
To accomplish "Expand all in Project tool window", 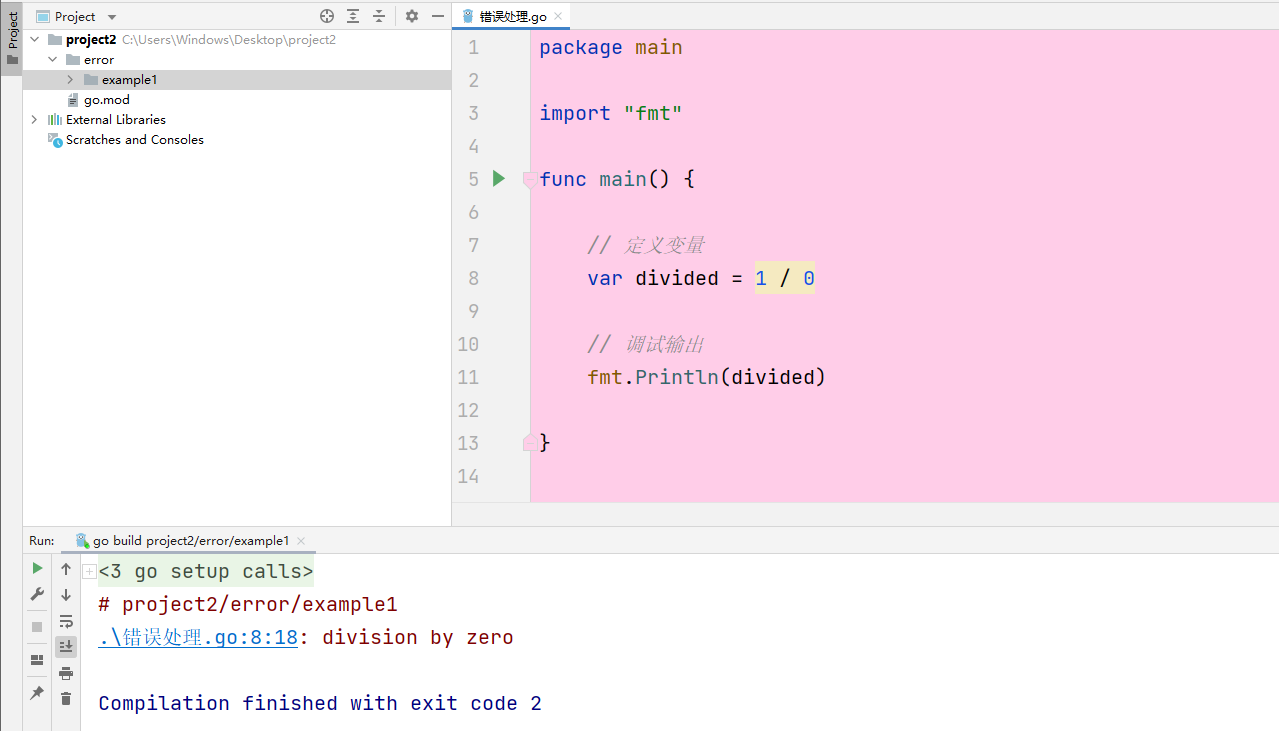I will [353, 16].
